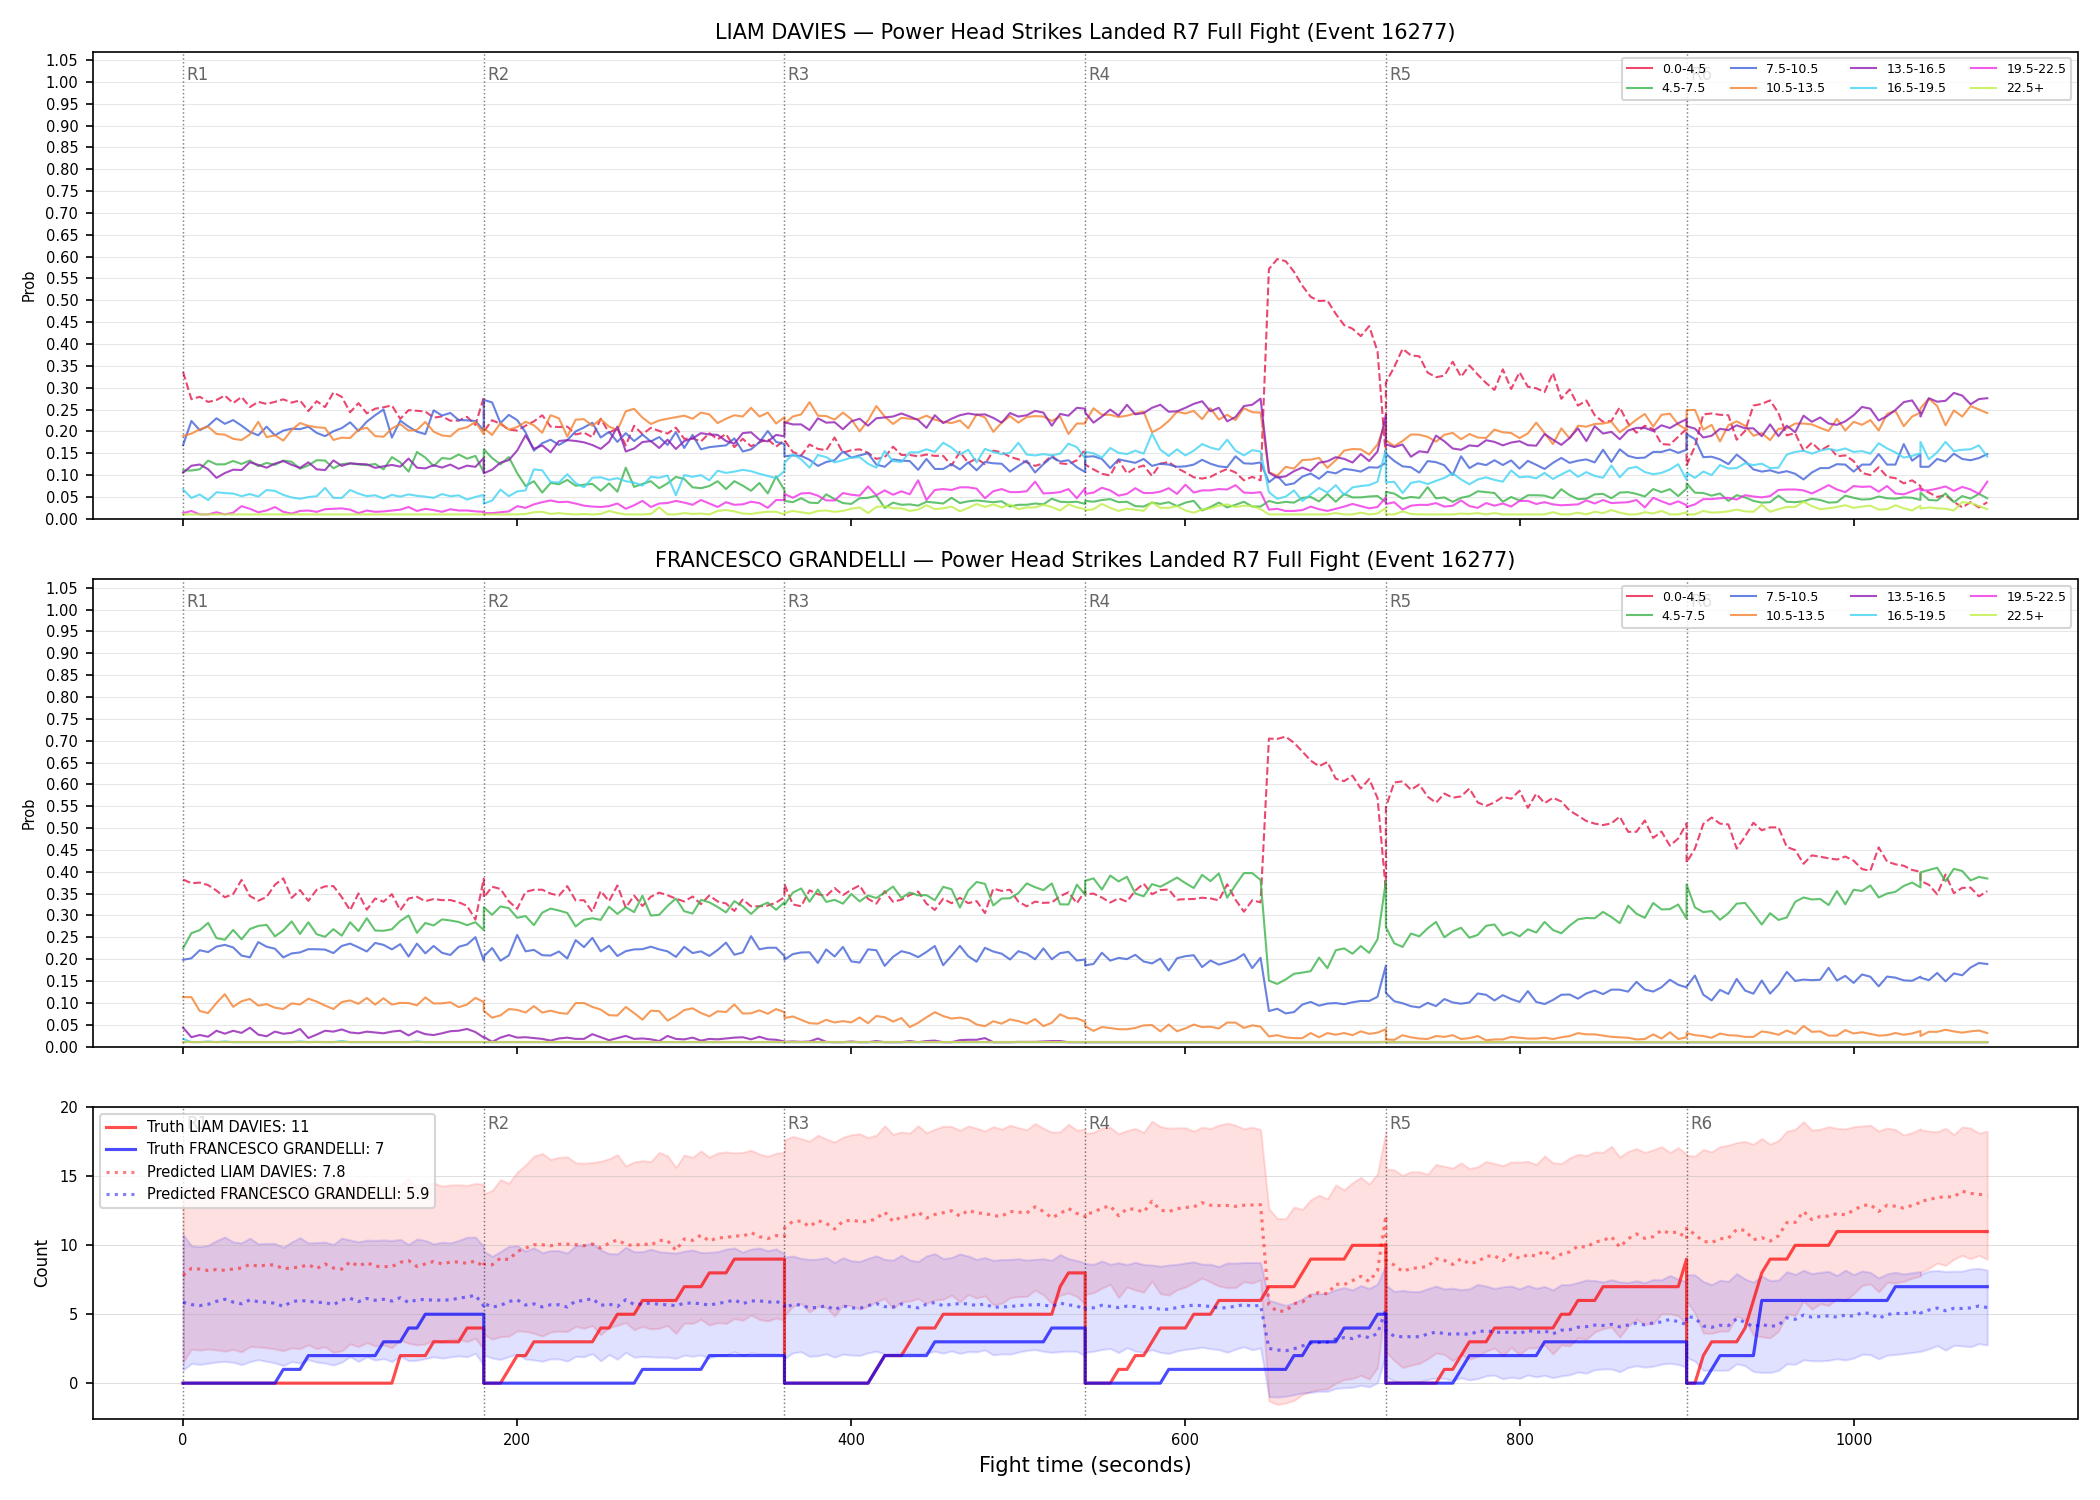Click the 'Prob' axis label of the Francesco Grandelli chart

[29, 814]
